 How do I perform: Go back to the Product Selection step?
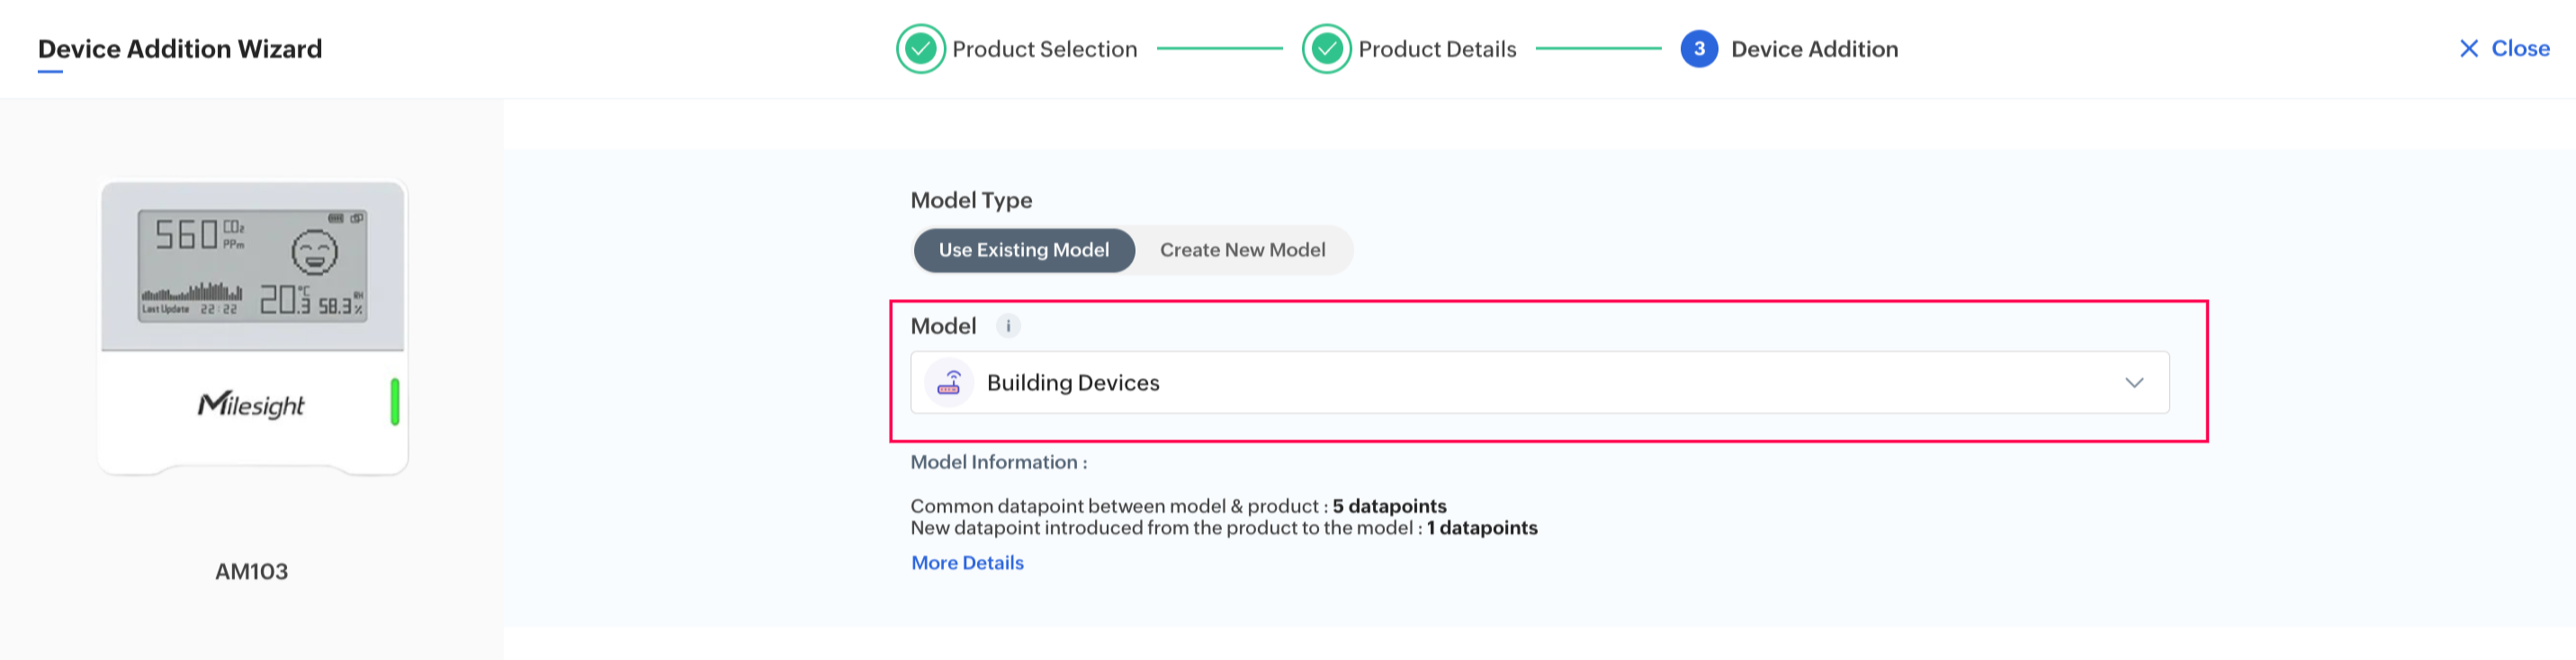1044,49
